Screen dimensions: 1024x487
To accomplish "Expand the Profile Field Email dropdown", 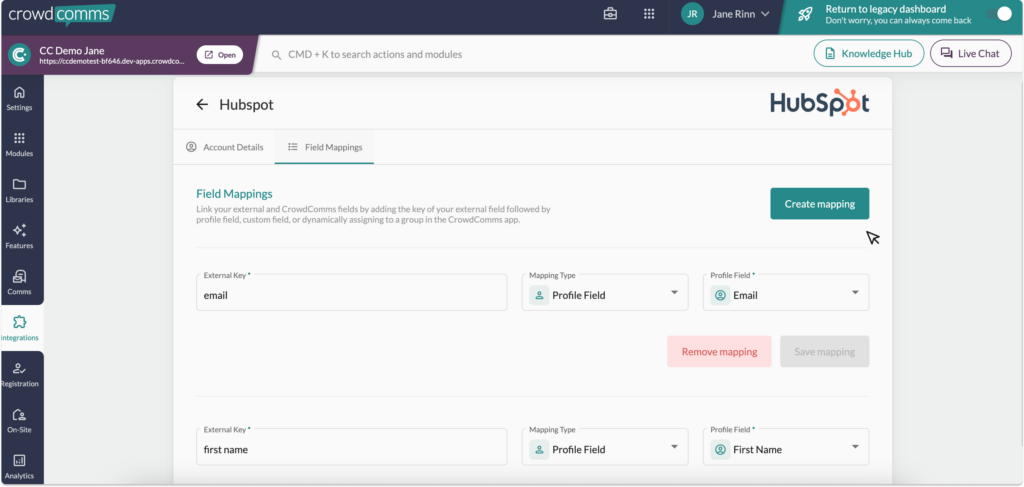I will point(786,293).
